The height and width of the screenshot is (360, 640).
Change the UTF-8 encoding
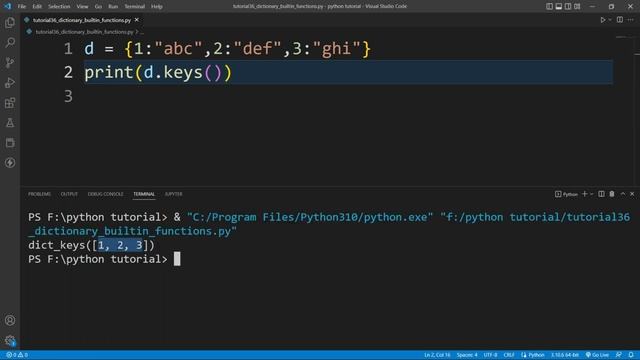pos(490,355)
